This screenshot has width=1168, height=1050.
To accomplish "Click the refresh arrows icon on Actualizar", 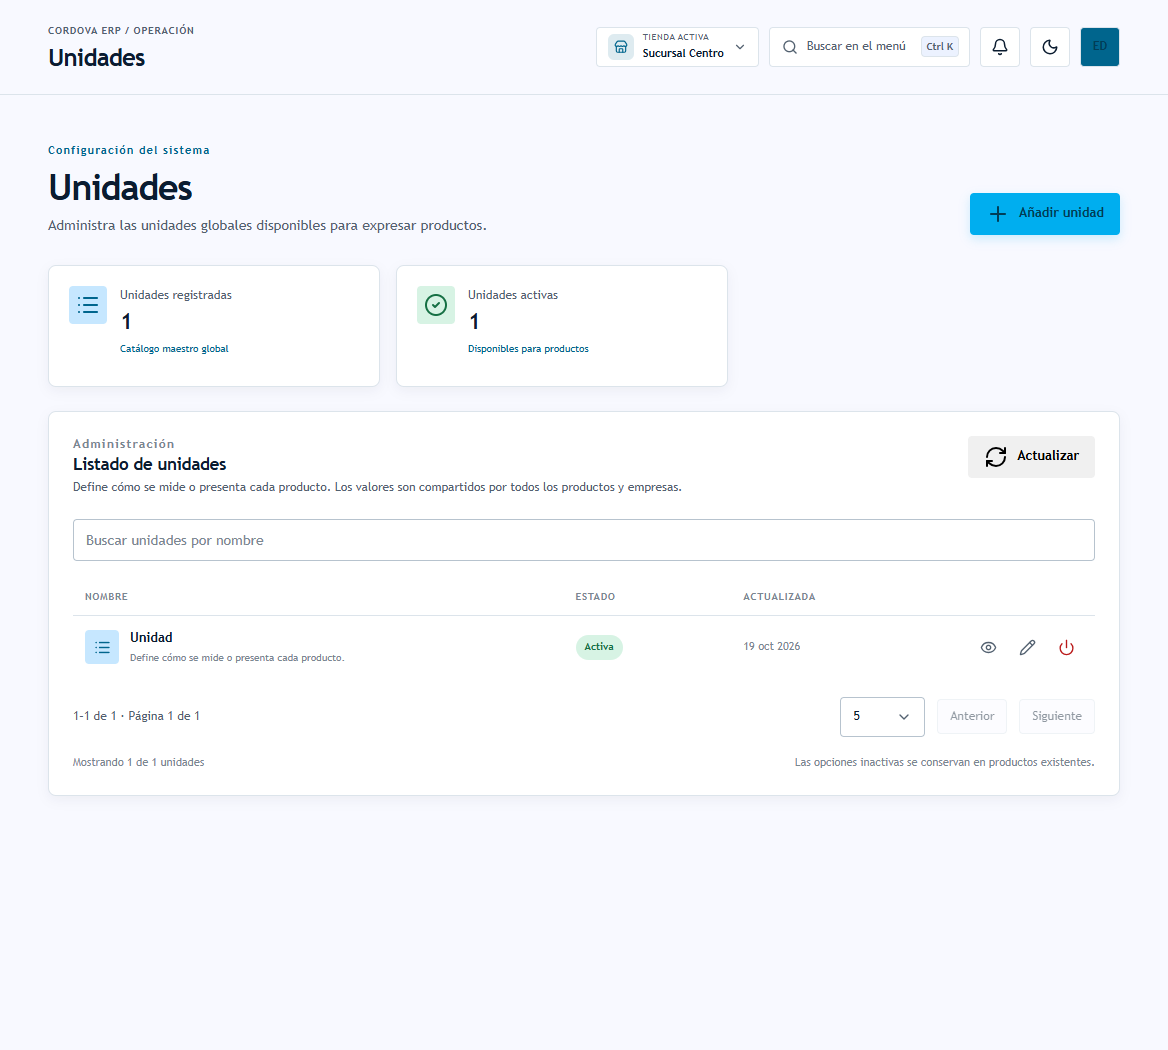I will 996,456.
